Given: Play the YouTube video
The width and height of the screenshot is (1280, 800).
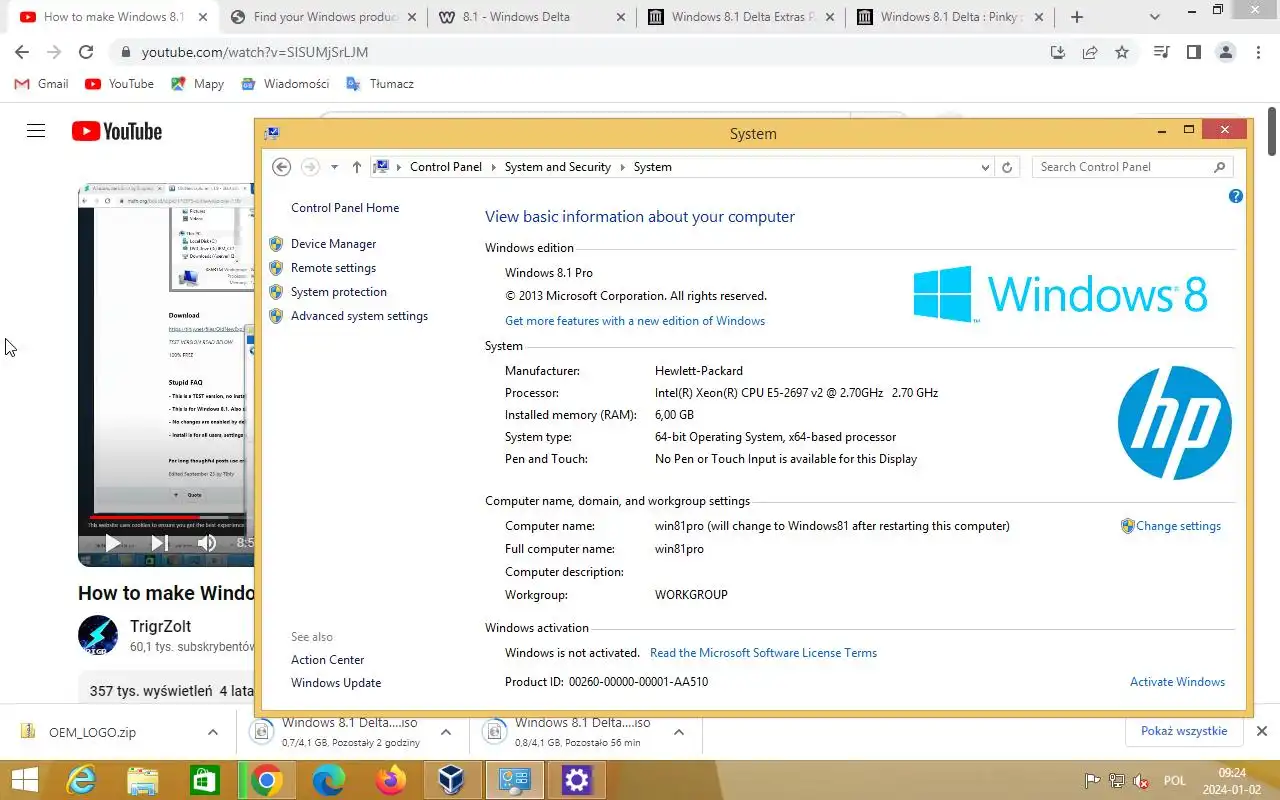Looking at the screenshot, I should point(112,543).
